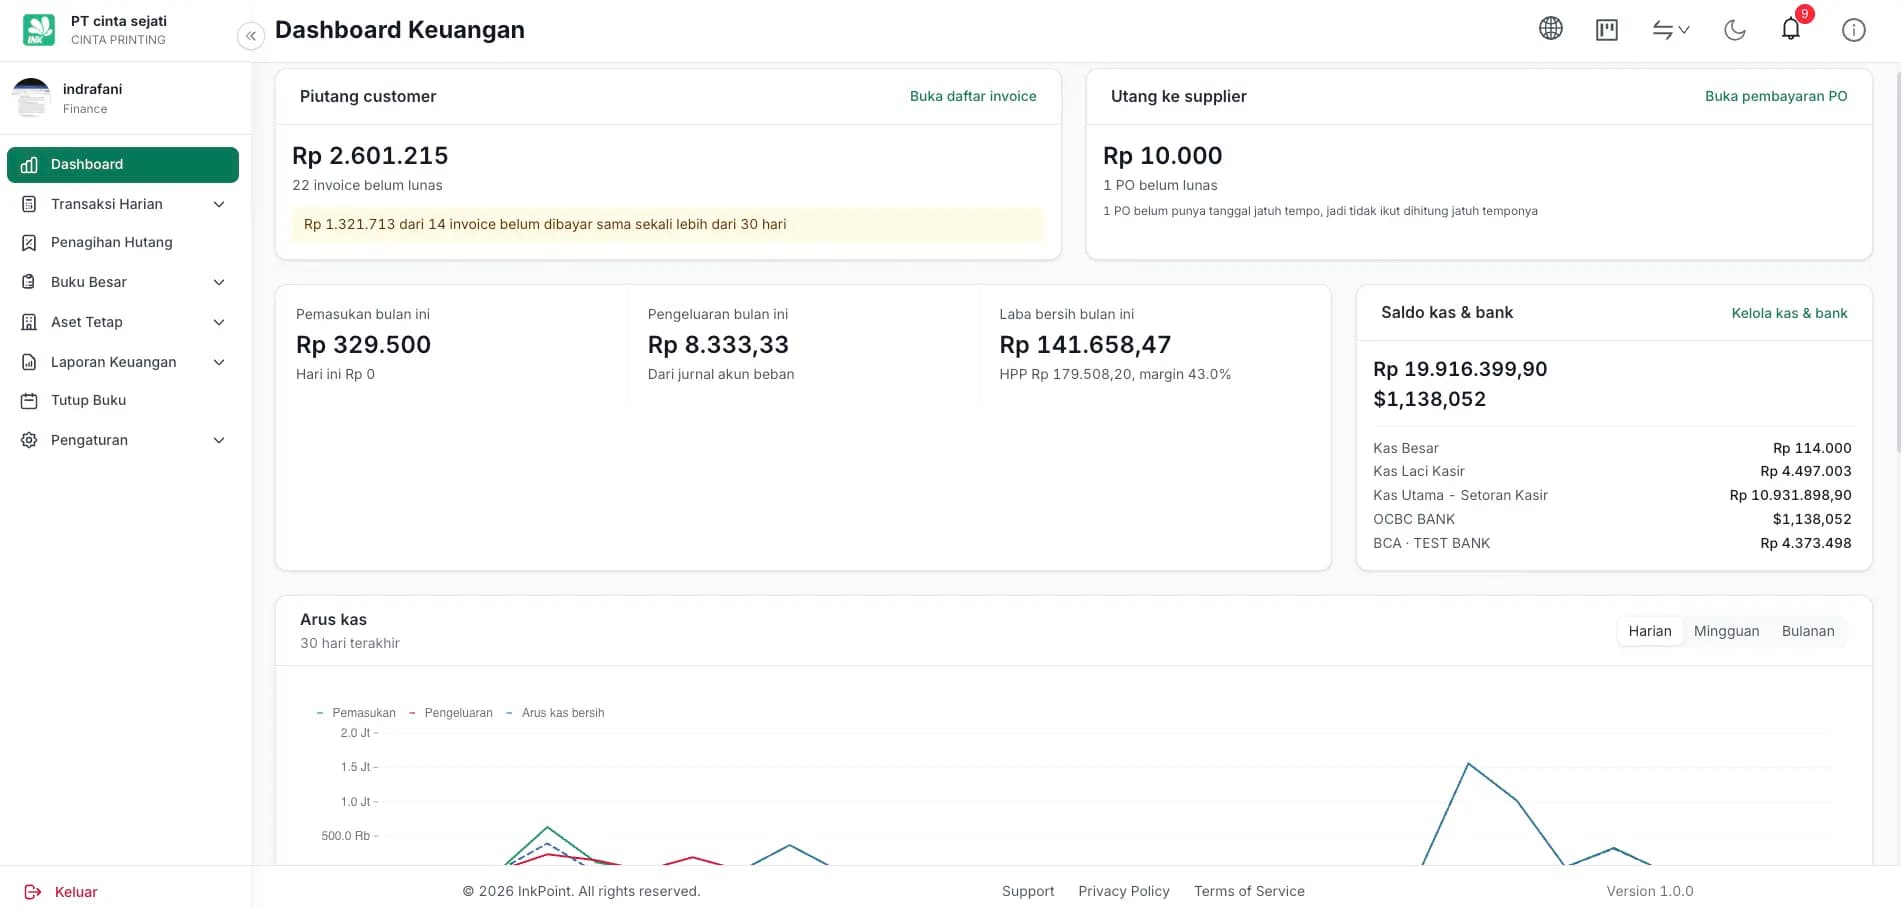Click indrafani user avatar
This screenshot has width=1901, height=908.
31,98
